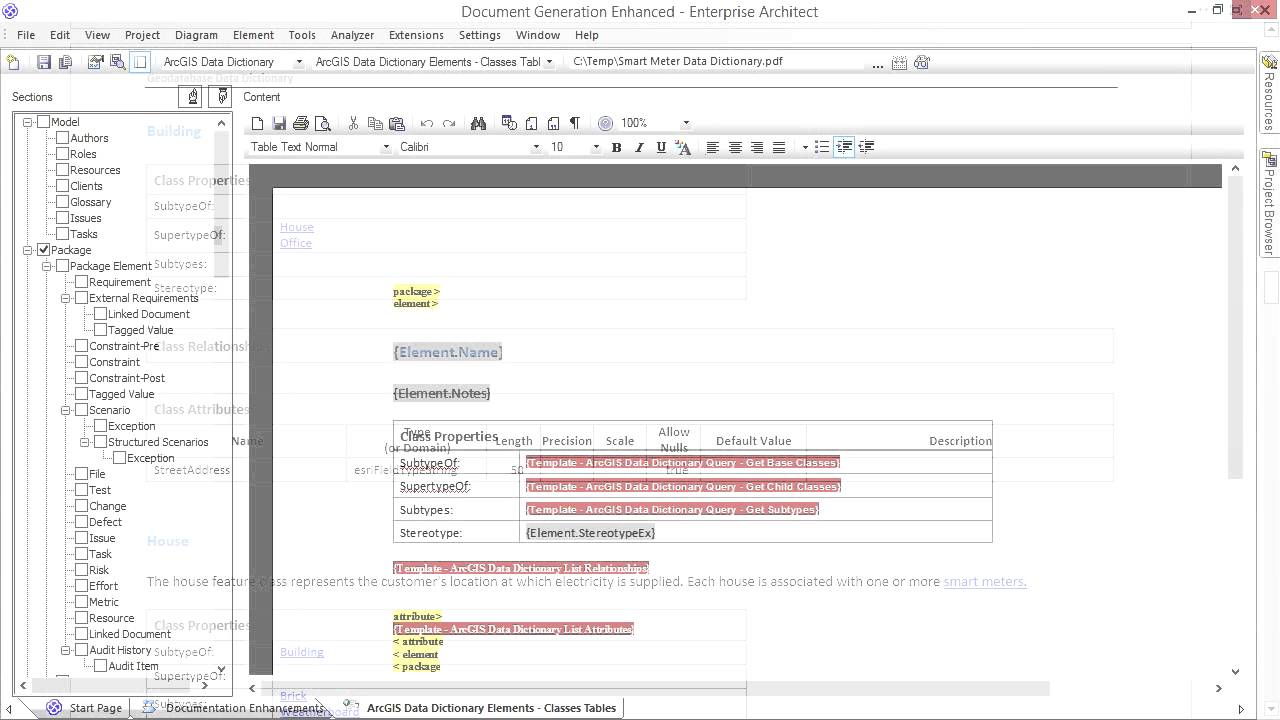Open the font color icon
This screenshot has width=1280, height=720.
point(684,147)
